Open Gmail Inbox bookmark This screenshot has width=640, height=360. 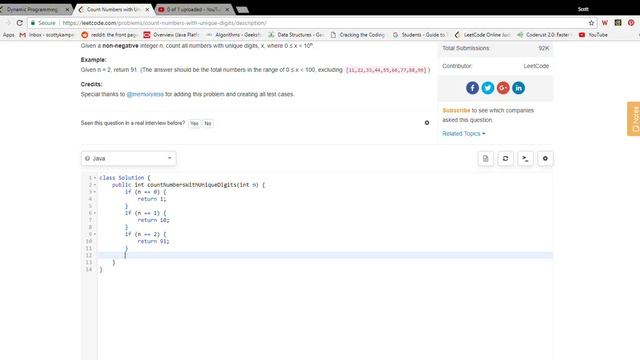[x=47, y=35]
